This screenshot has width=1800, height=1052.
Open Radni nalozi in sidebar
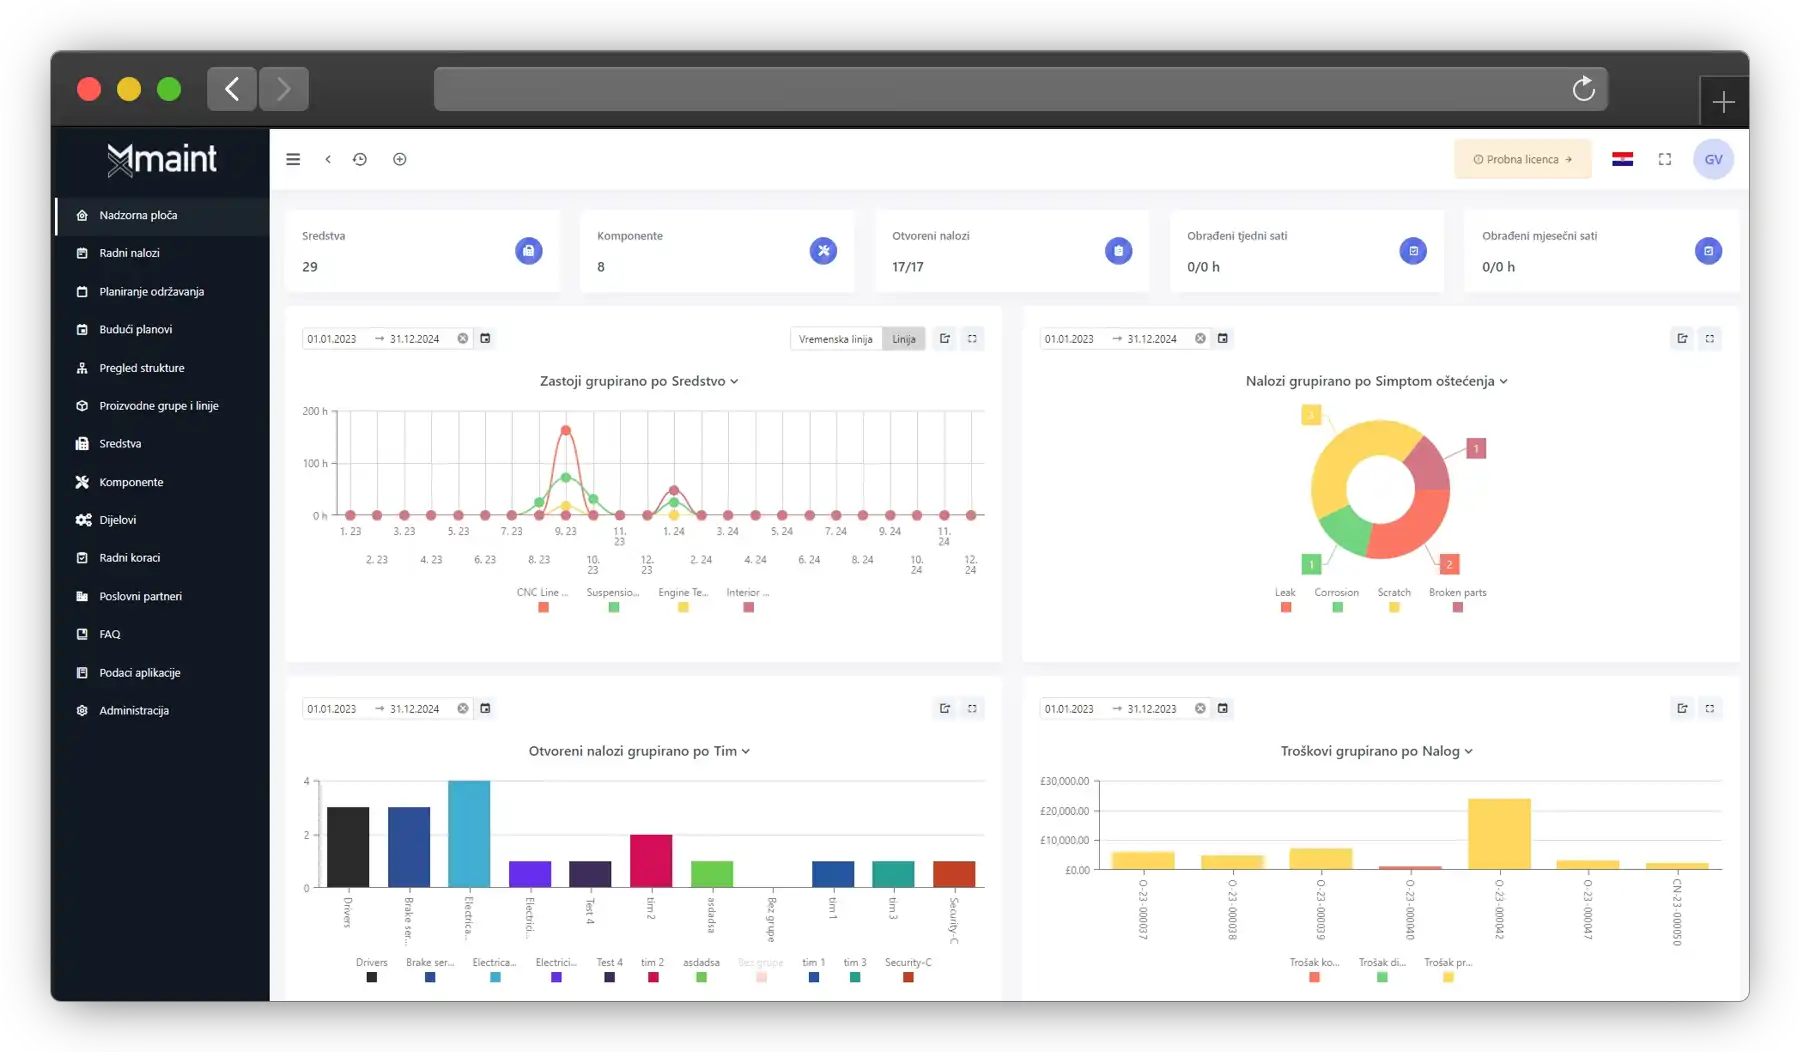(x=129, y=253)
